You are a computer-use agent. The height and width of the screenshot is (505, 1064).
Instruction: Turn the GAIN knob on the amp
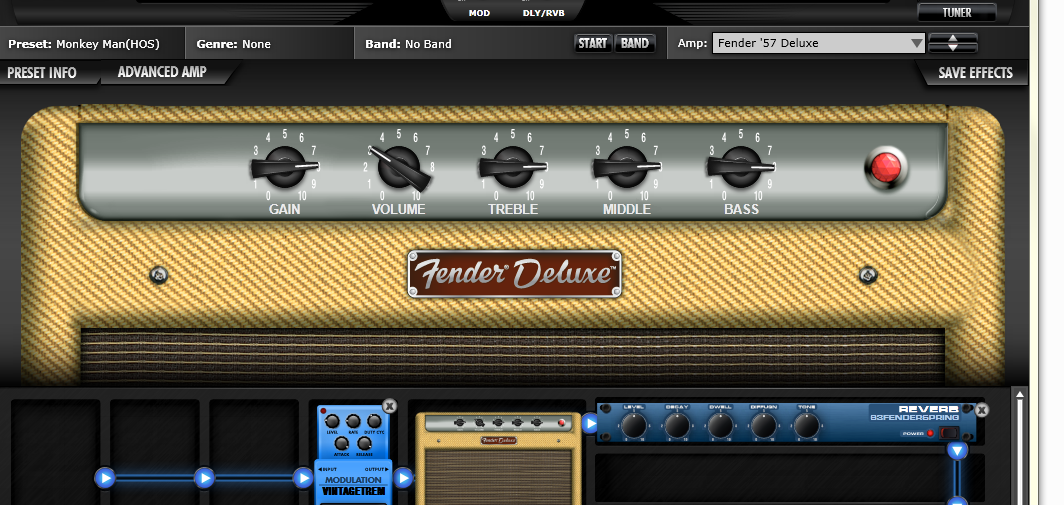(x=285, y=167)
